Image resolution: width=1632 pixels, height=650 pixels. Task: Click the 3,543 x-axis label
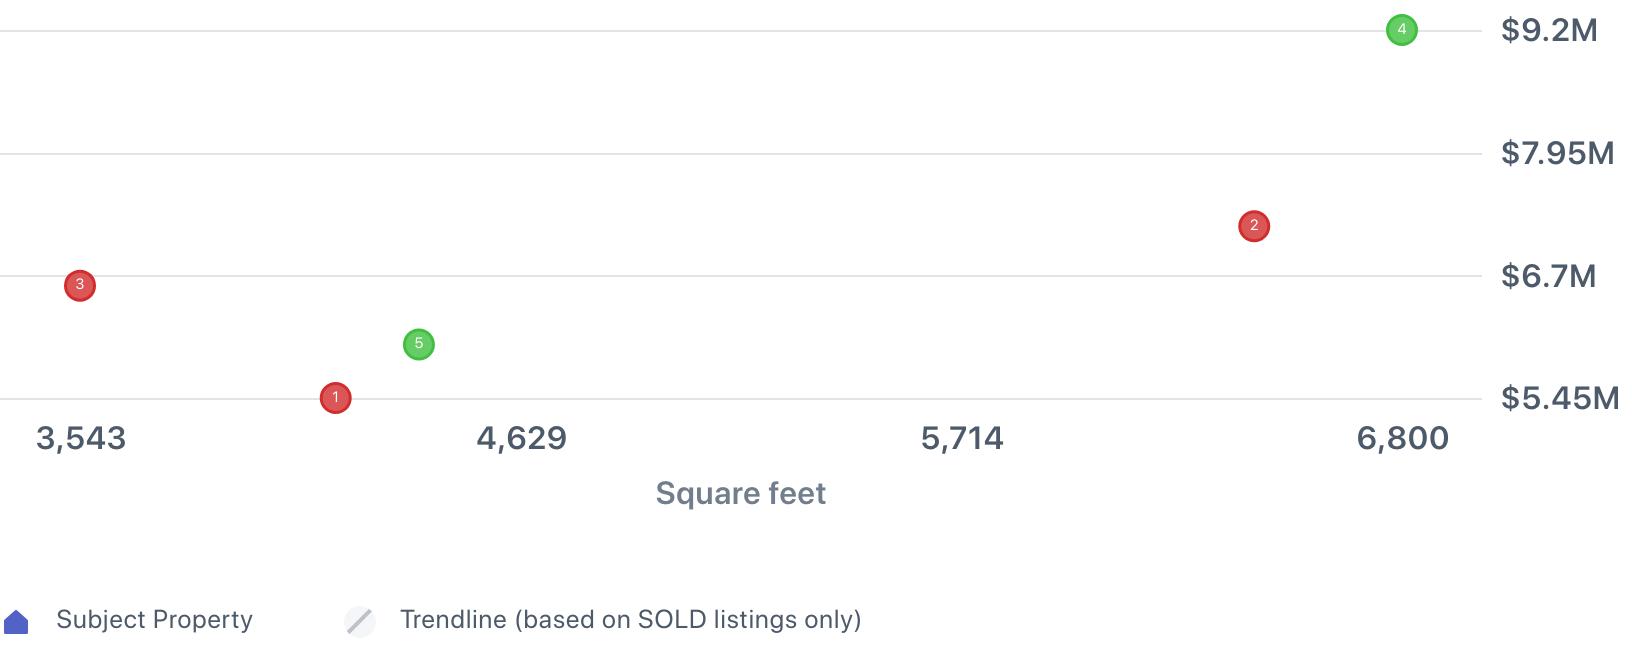pos(81,438)
